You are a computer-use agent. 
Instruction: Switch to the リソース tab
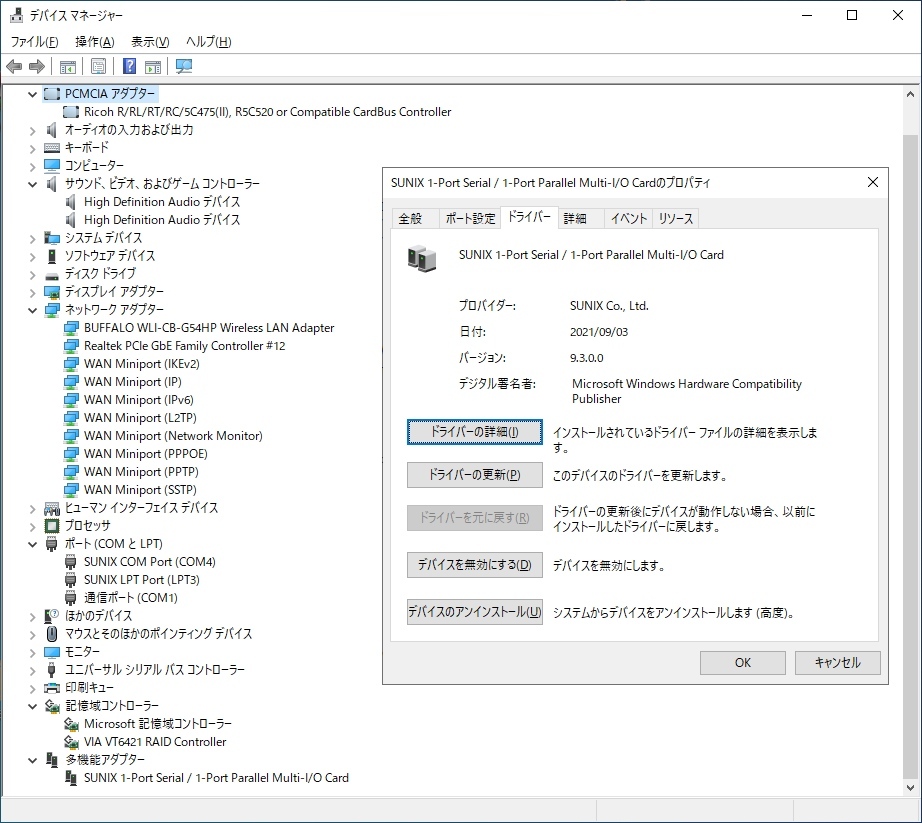[676, 219]
